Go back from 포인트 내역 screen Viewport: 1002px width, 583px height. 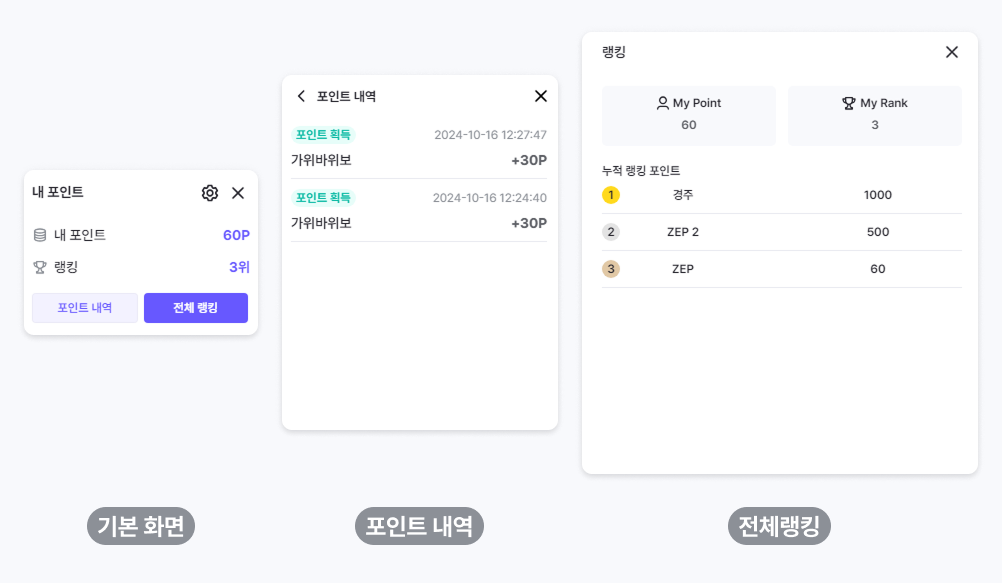[x=301, y=96]
